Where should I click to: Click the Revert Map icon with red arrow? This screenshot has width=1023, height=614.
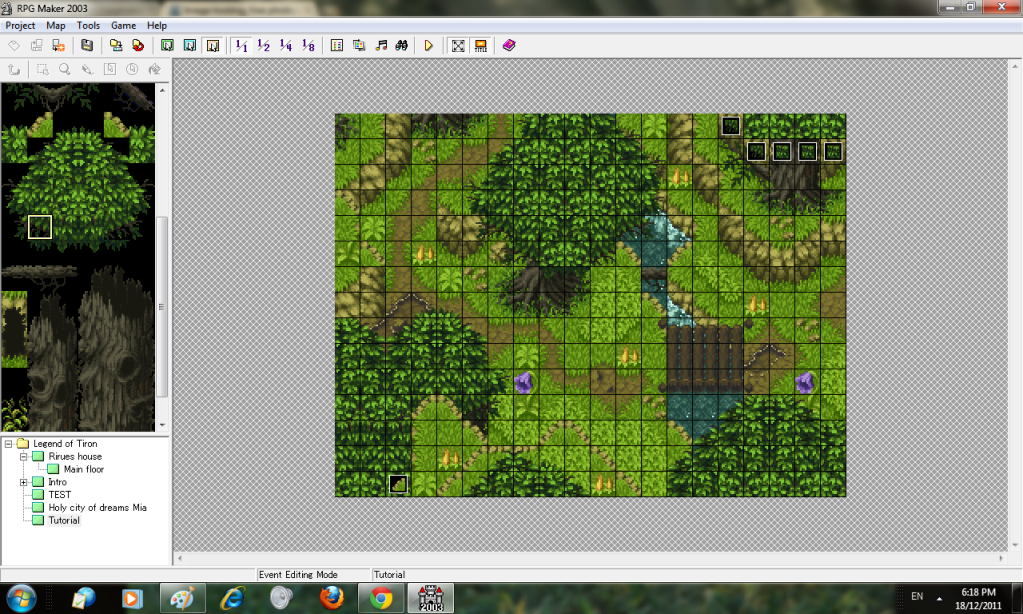tap(138, 45)
